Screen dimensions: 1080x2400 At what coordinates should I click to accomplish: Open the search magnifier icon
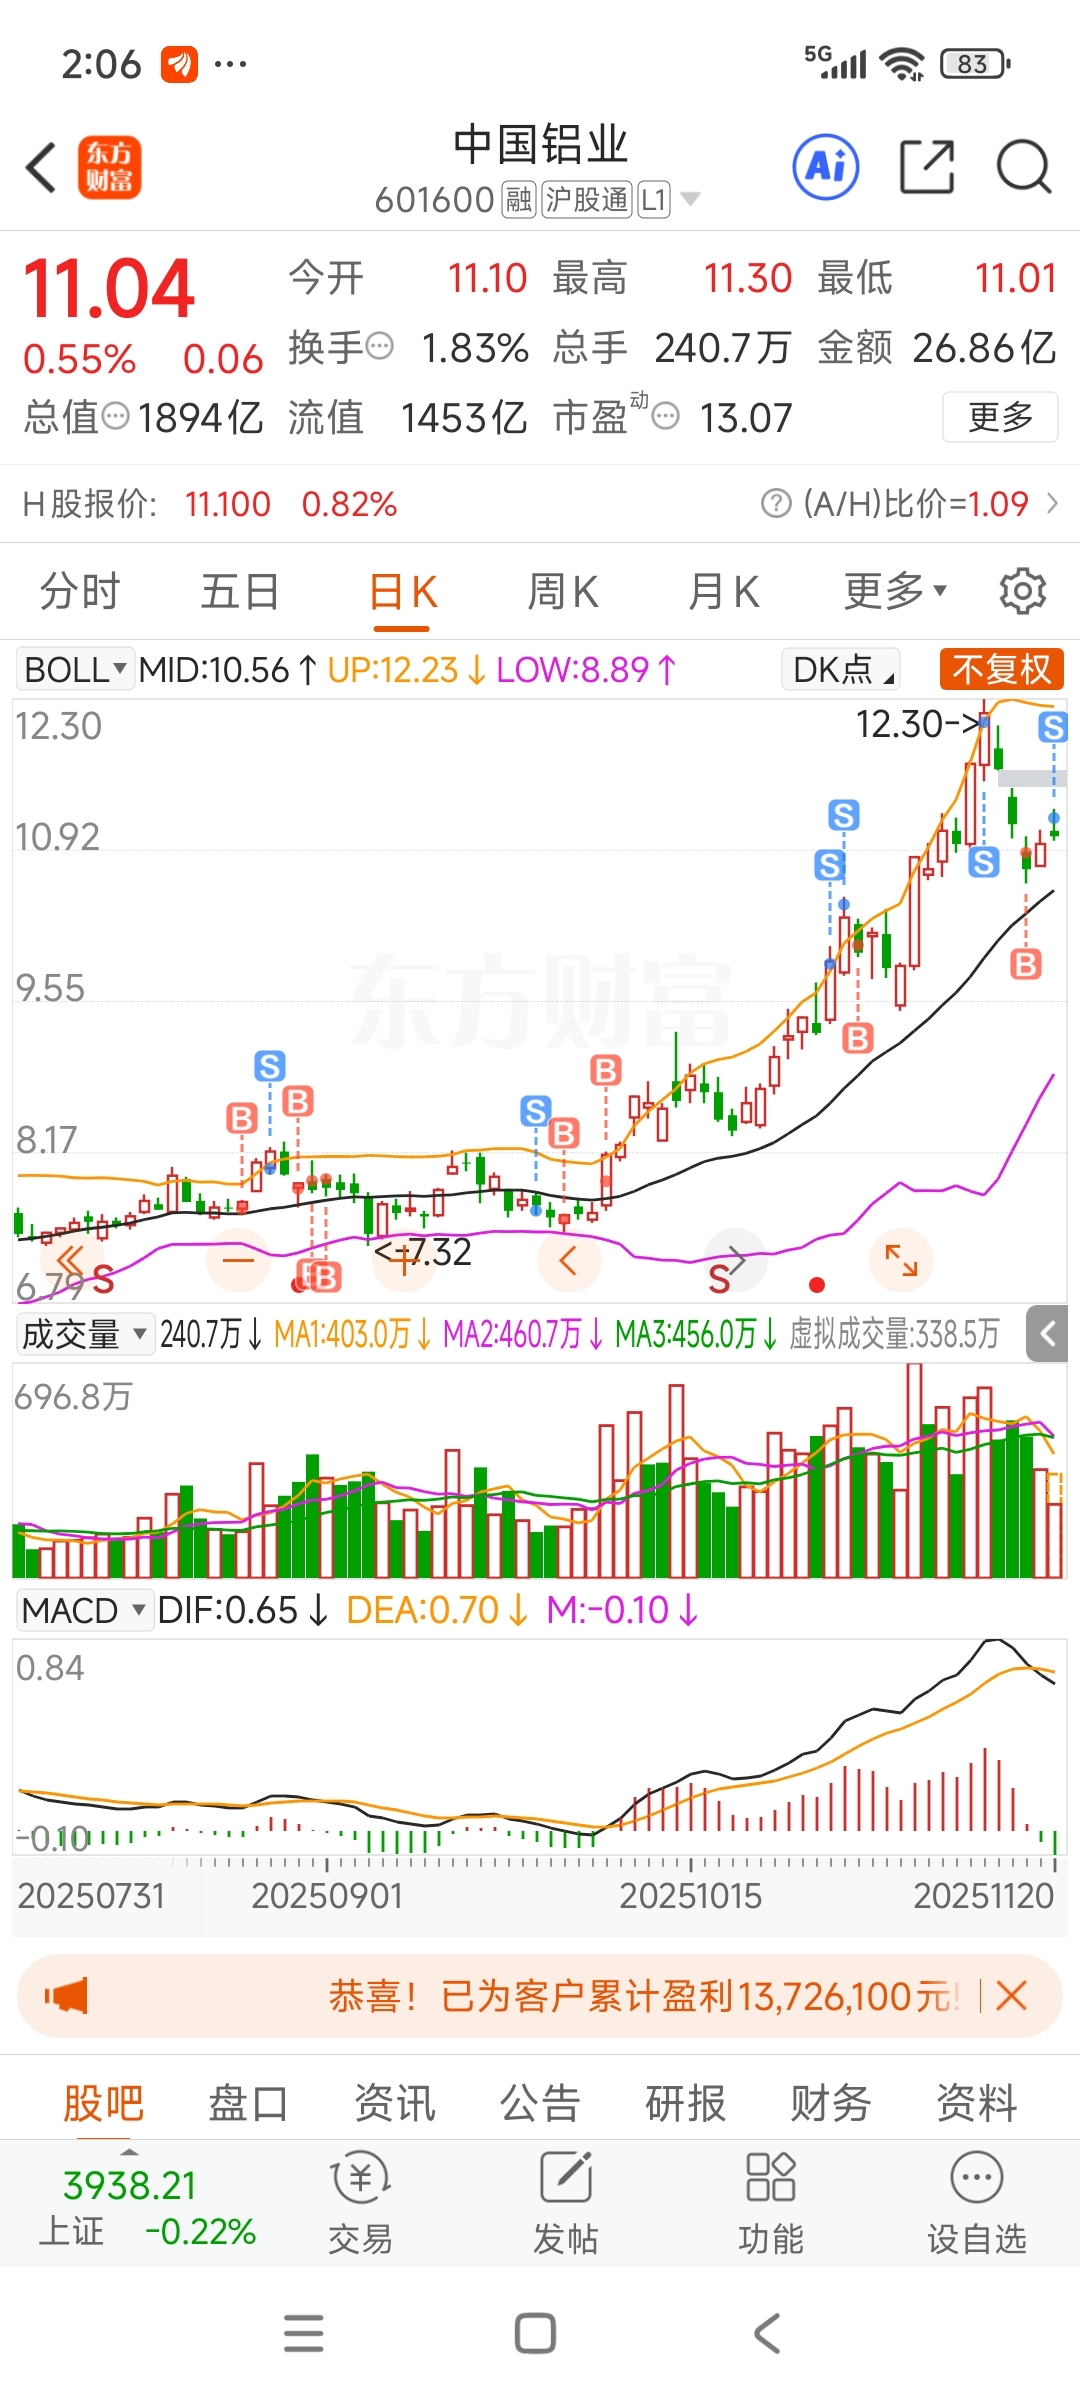[x=1024, y=166]
